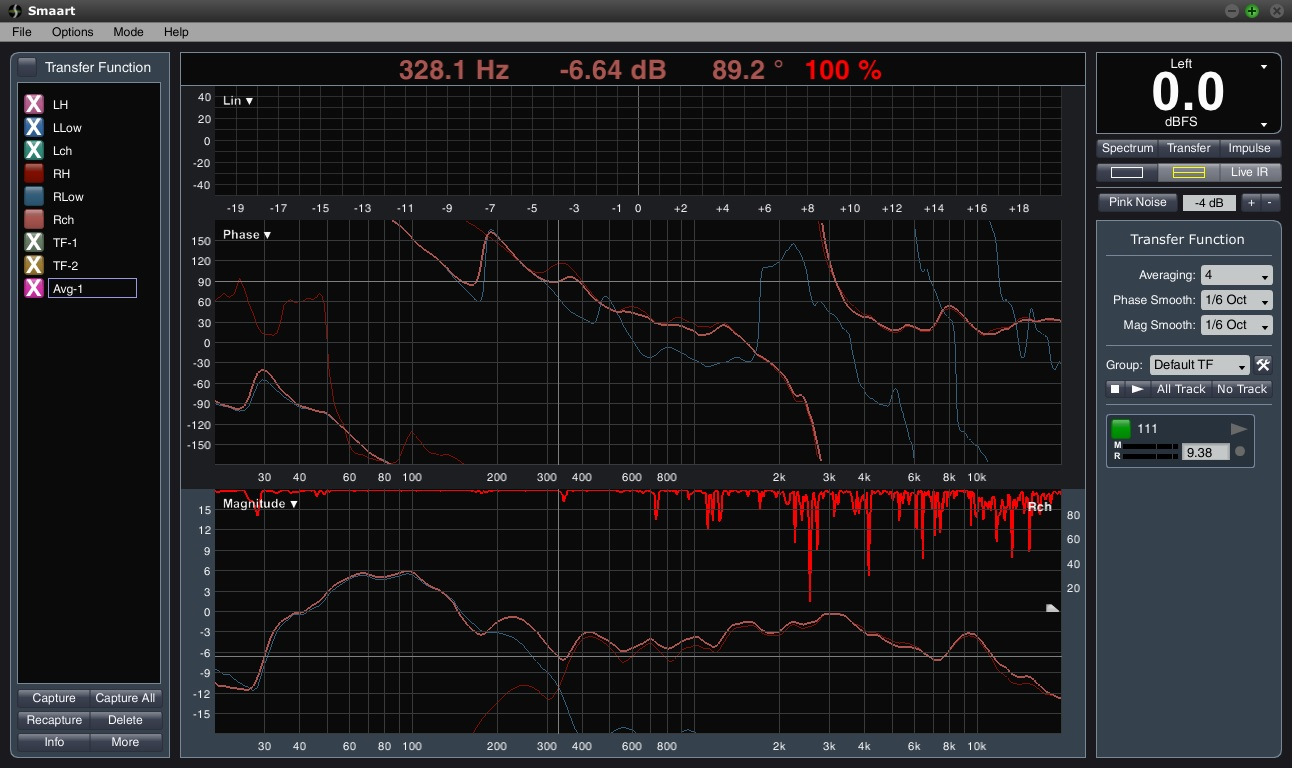The width and height of the screenshot is (1295, 776).
Task: Open the Averaging dropdown
Action: click(x=1236, y=275)
